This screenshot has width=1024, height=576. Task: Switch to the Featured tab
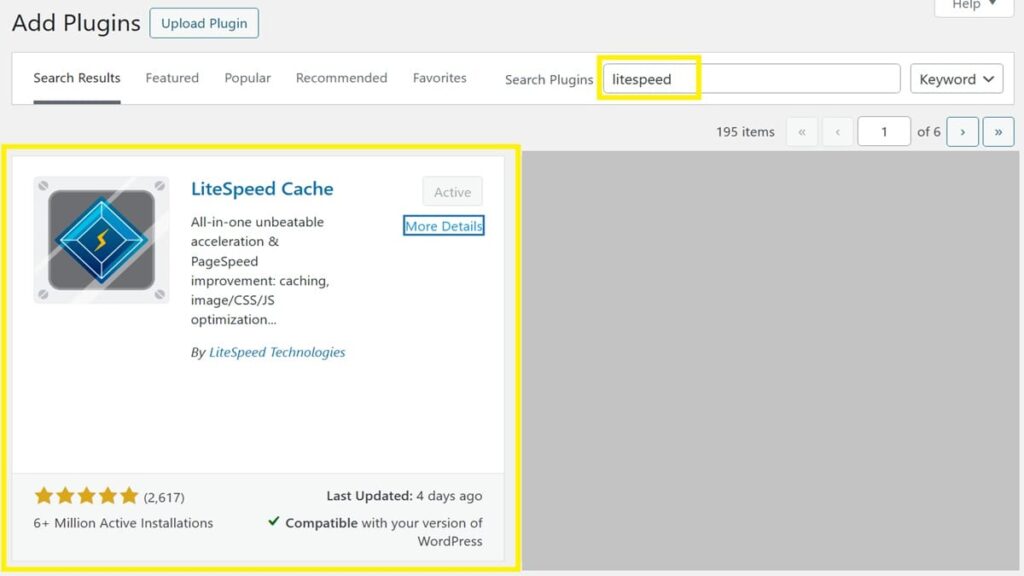172,78
